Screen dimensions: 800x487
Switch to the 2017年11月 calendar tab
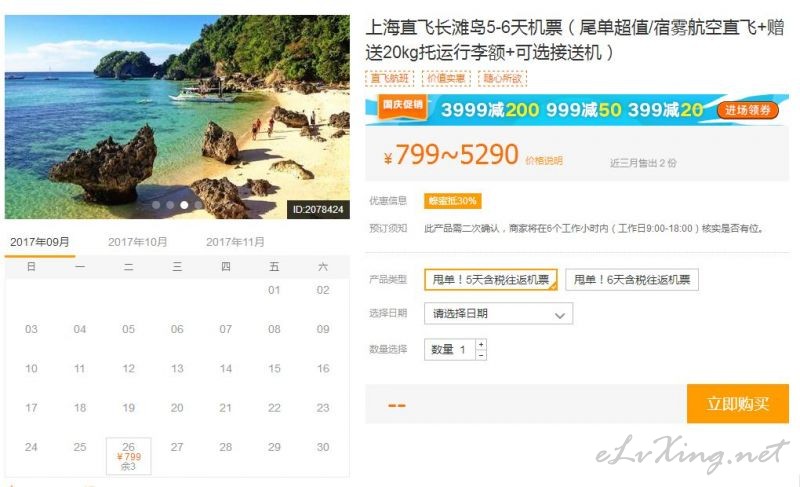(235, 242)
